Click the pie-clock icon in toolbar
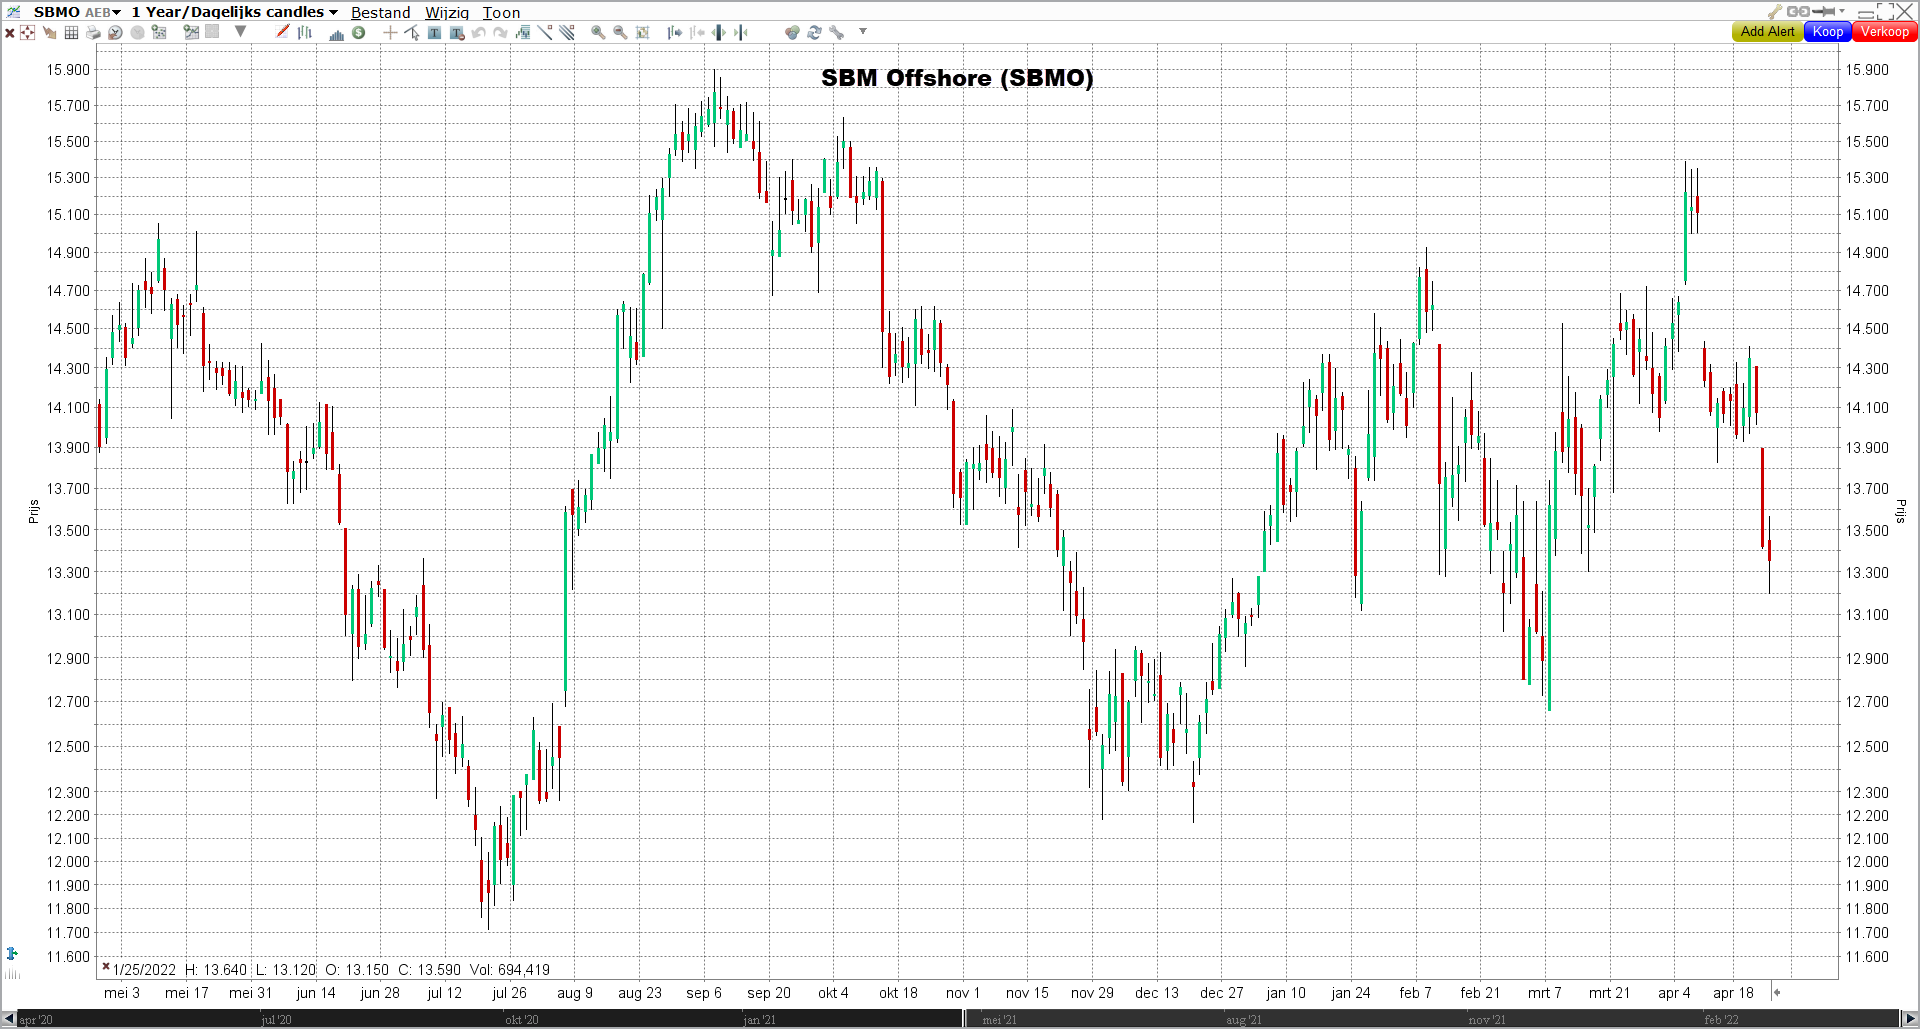Image resolution: width=1920 pixels, height=1029 pixels. (x=115, y=33)
